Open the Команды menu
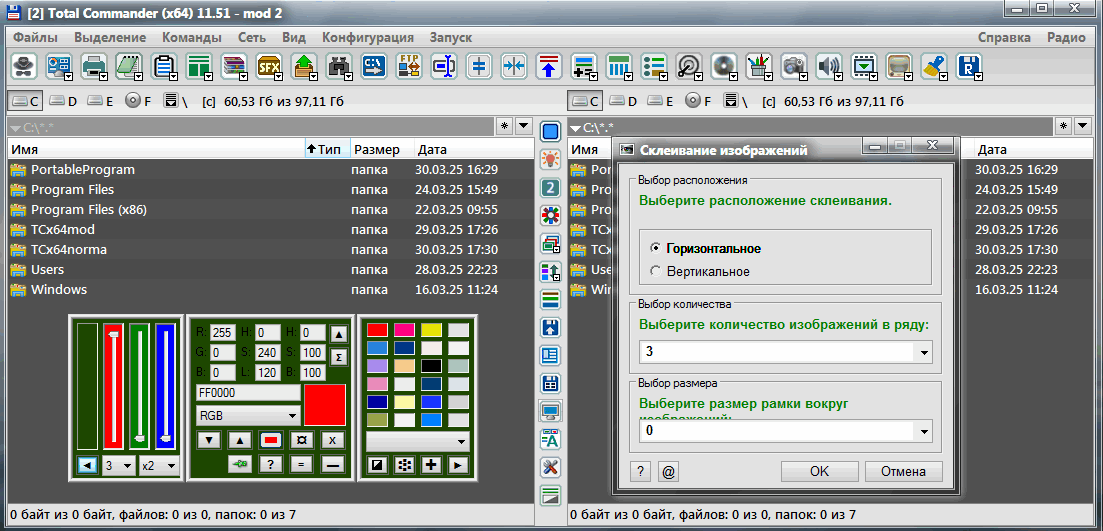 [191, 38]
